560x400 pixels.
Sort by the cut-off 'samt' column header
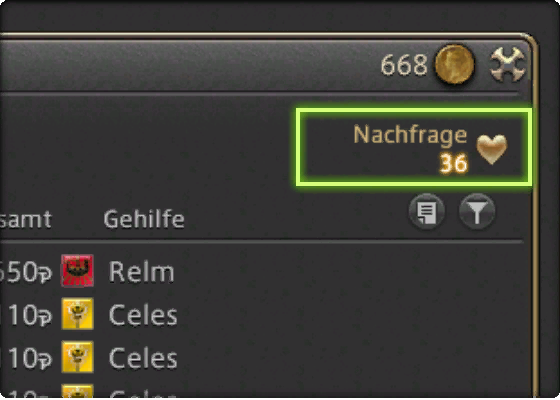click(x=26, y=219)
